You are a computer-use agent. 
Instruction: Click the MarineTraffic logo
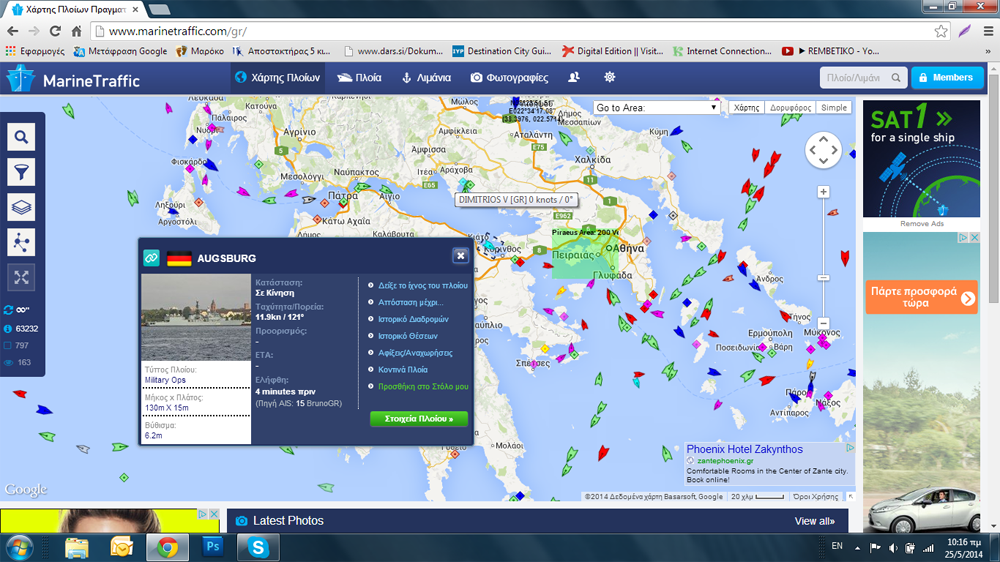pyautogui.click(x=73, y=80)
